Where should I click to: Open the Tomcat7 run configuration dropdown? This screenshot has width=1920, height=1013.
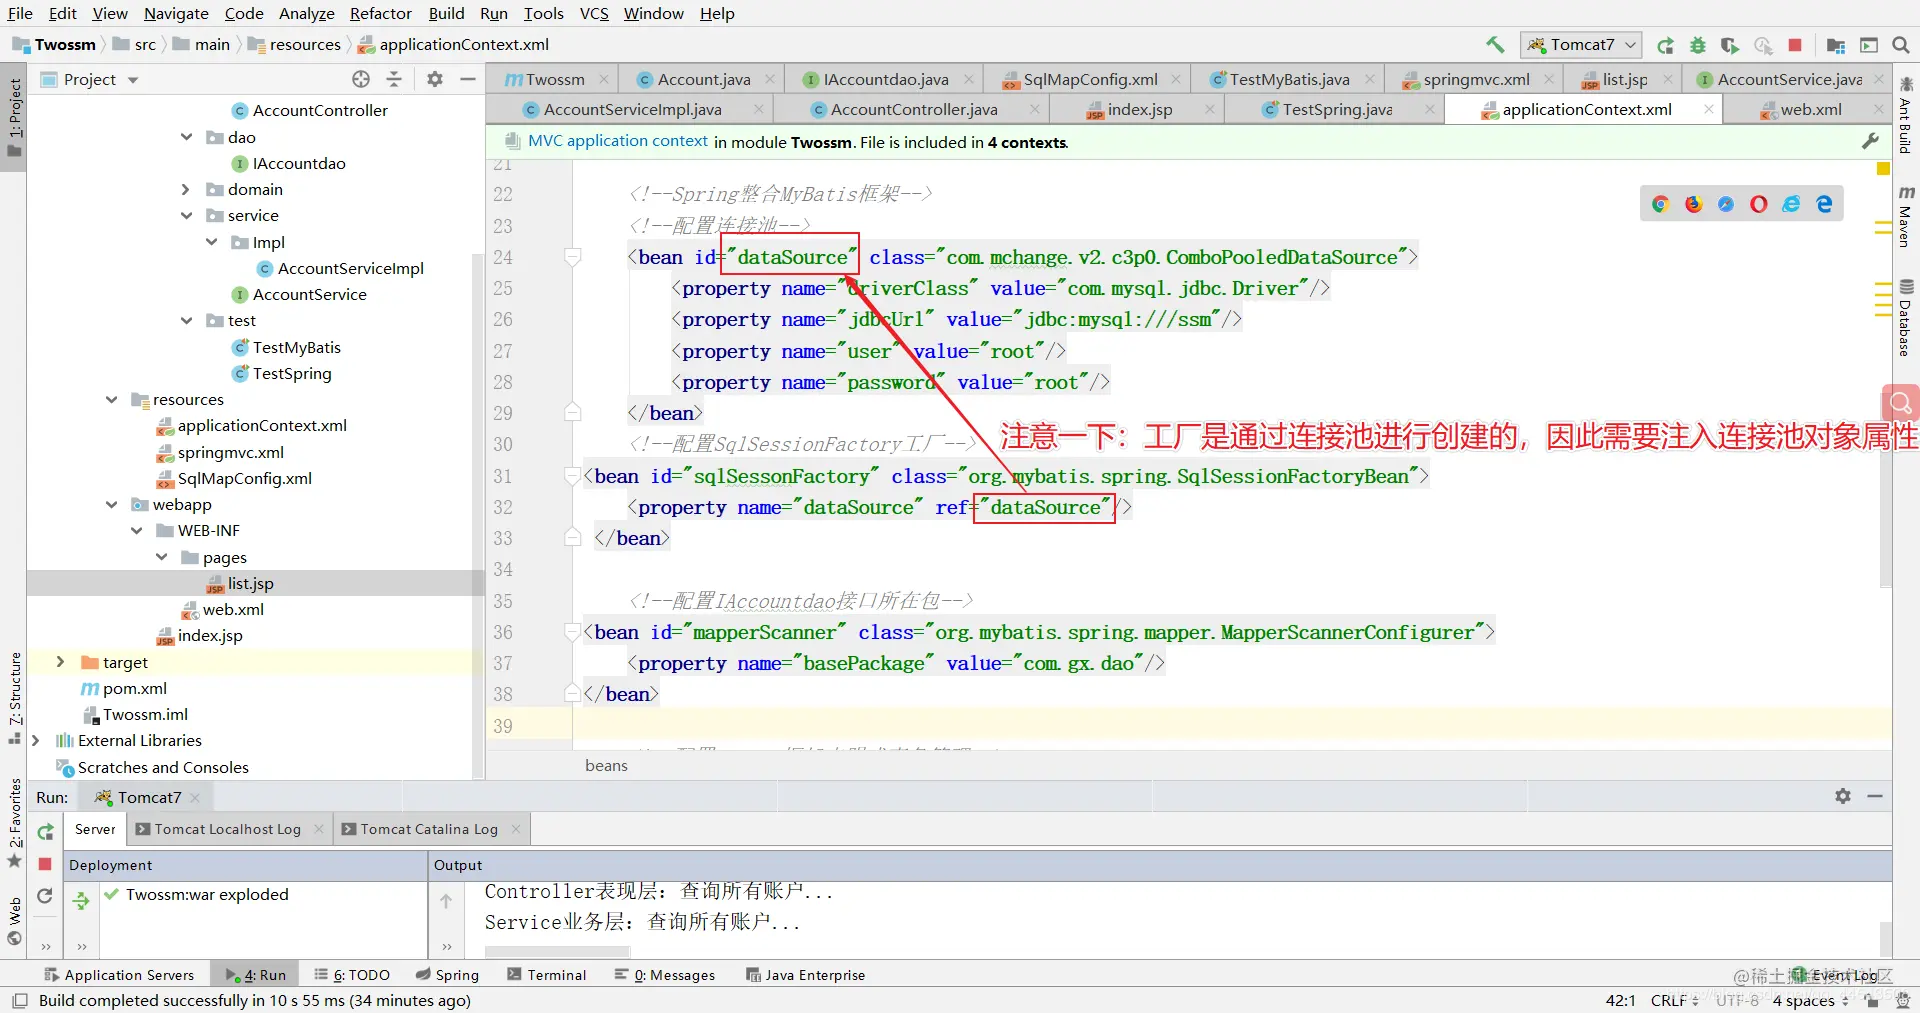coord(1581,45)
